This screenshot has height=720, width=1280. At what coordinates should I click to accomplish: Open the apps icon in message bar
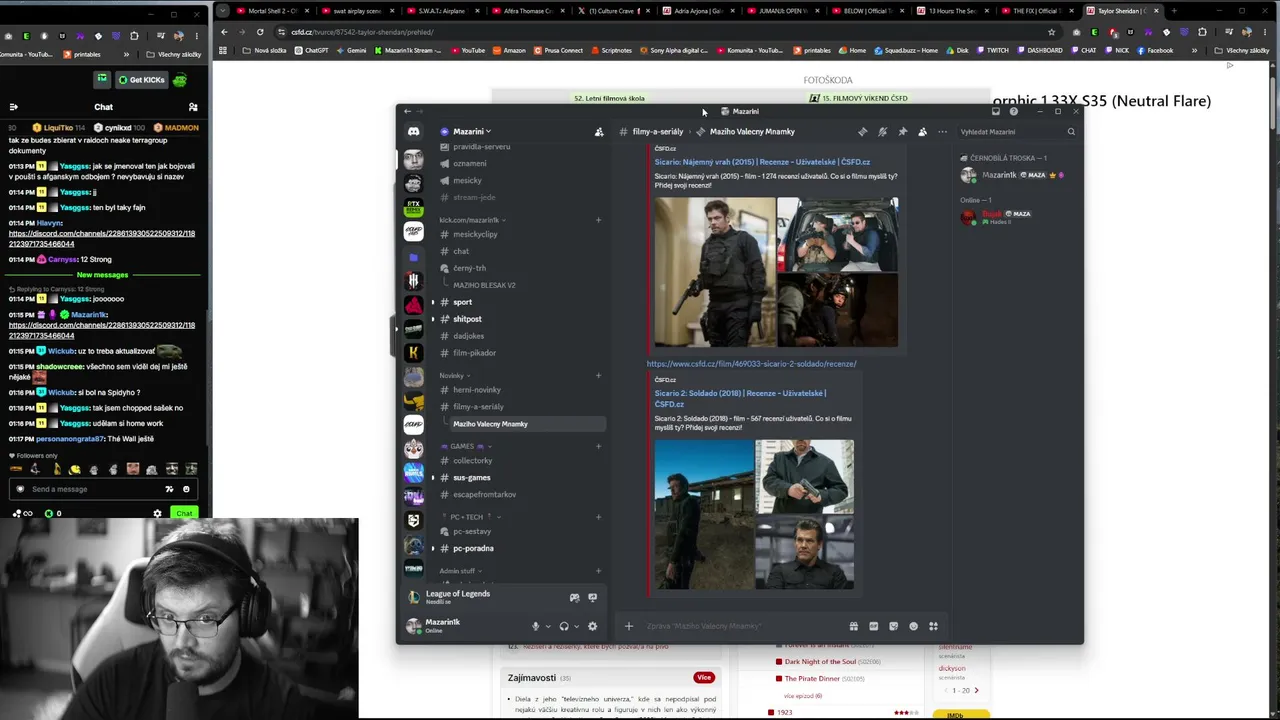pos(933,626)
